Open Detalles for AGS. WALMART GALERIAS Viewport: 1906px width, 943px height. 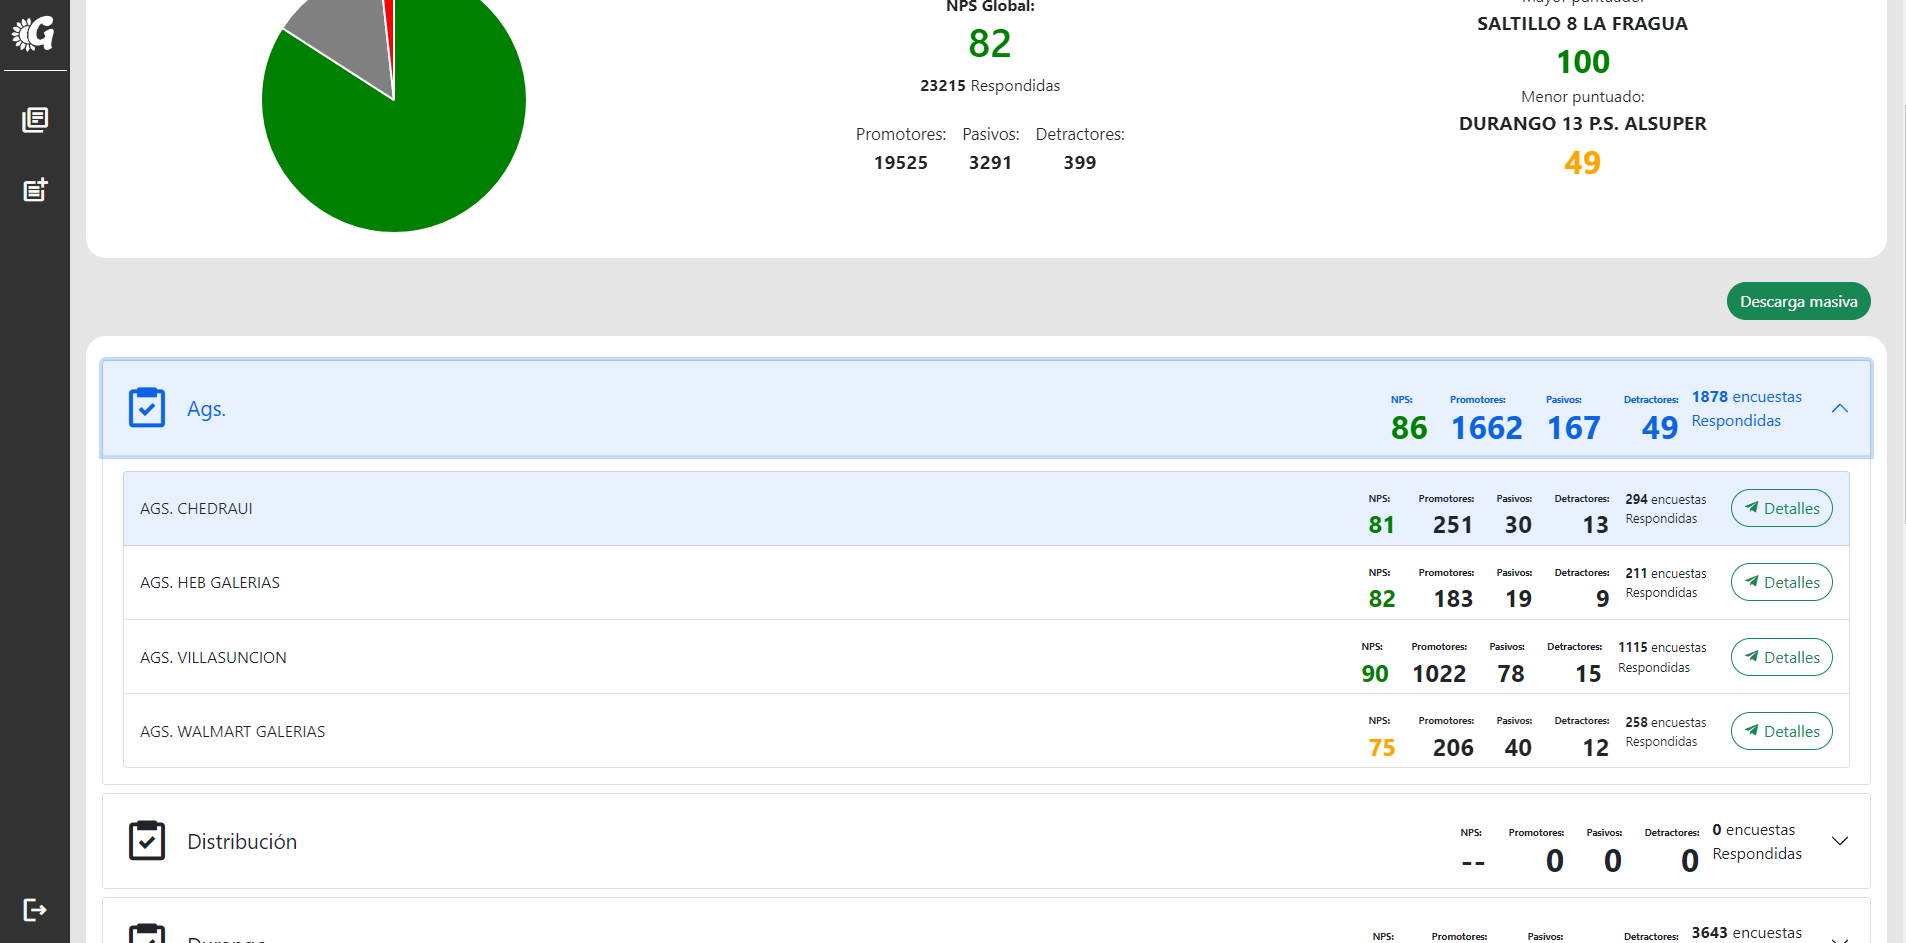1781,731
